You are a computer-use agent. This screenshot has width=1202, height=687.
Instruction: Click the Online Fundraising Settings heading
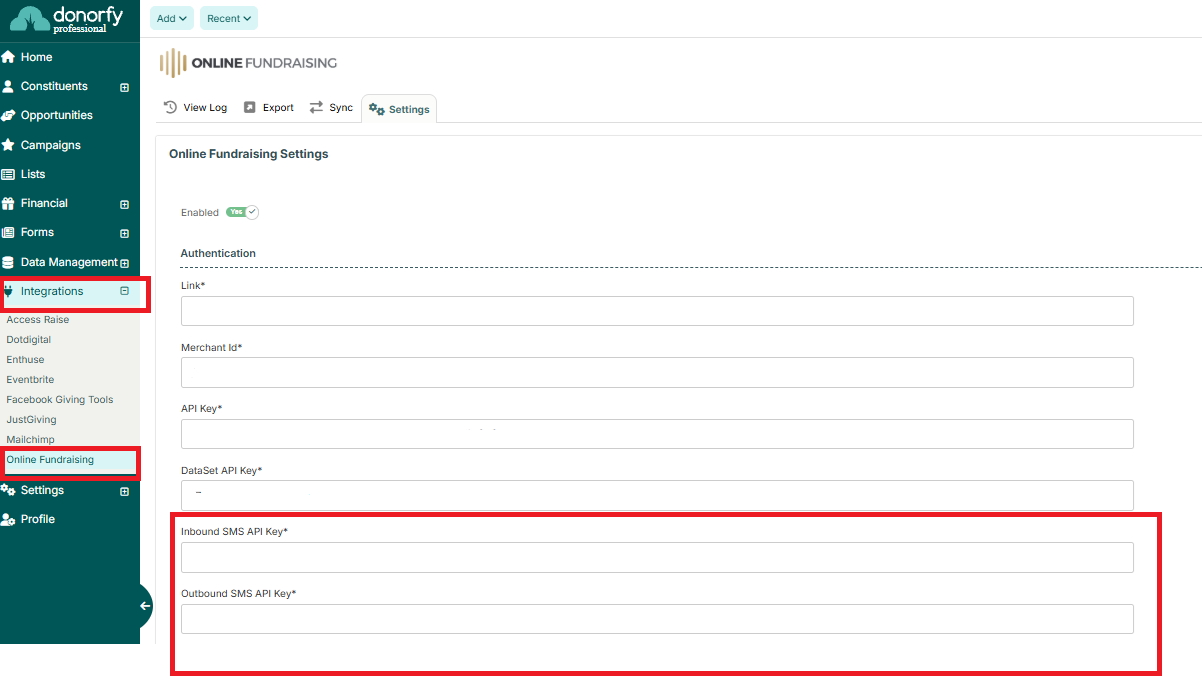tap(249, 154)
